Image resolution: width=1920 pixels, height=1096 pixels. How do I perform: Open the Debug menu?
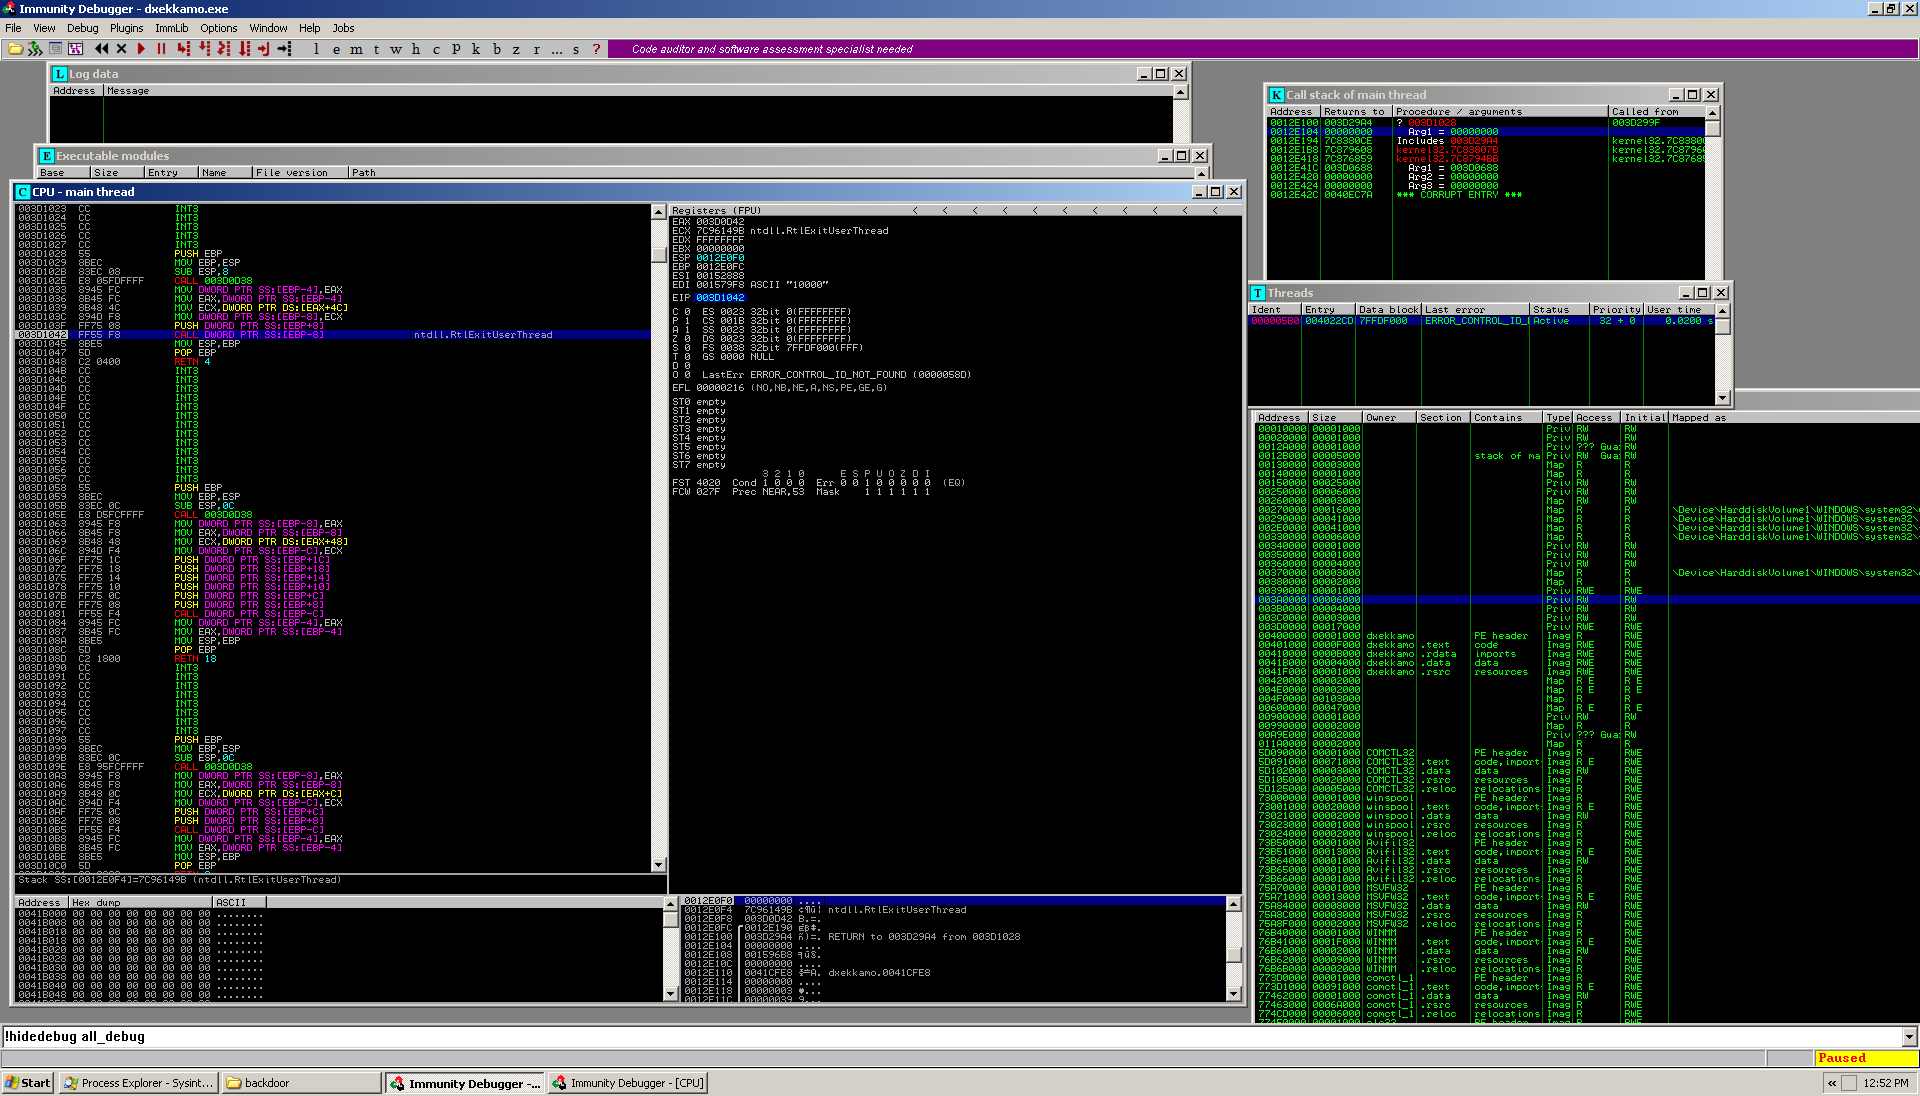(82, 28)
